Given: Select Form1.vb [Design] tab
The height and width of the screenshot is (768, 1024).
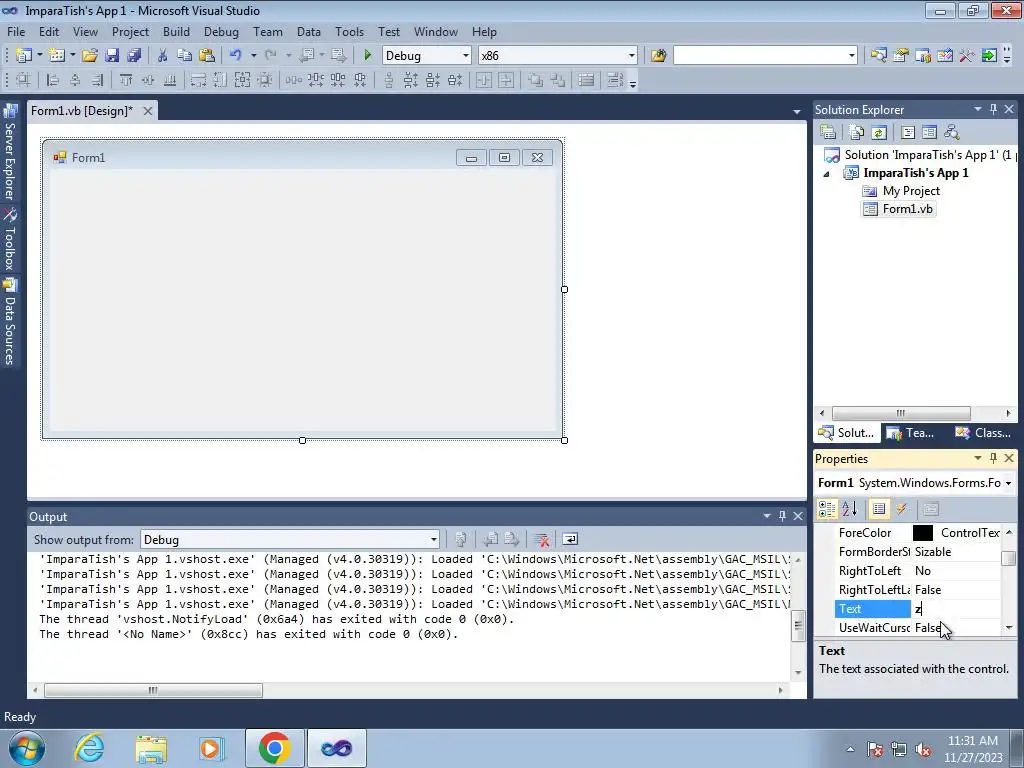Looking at the screenshot, I should click(82, 110).
